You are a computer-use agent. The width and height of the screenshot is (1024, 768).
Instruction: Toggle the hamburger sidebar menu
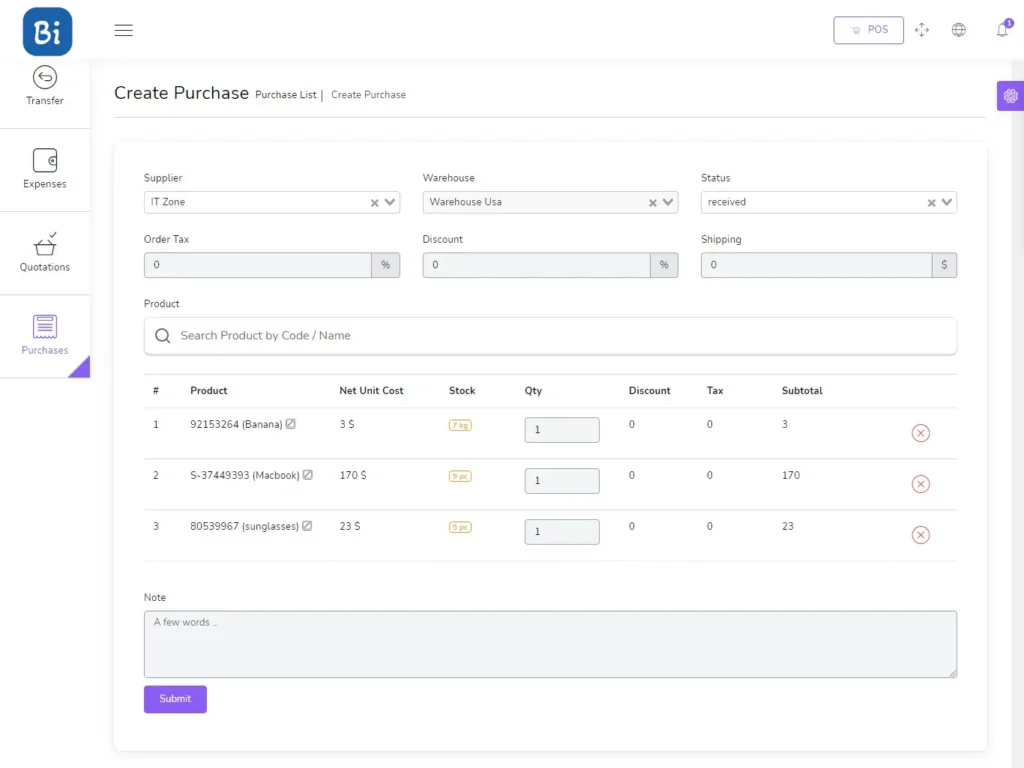123,30
